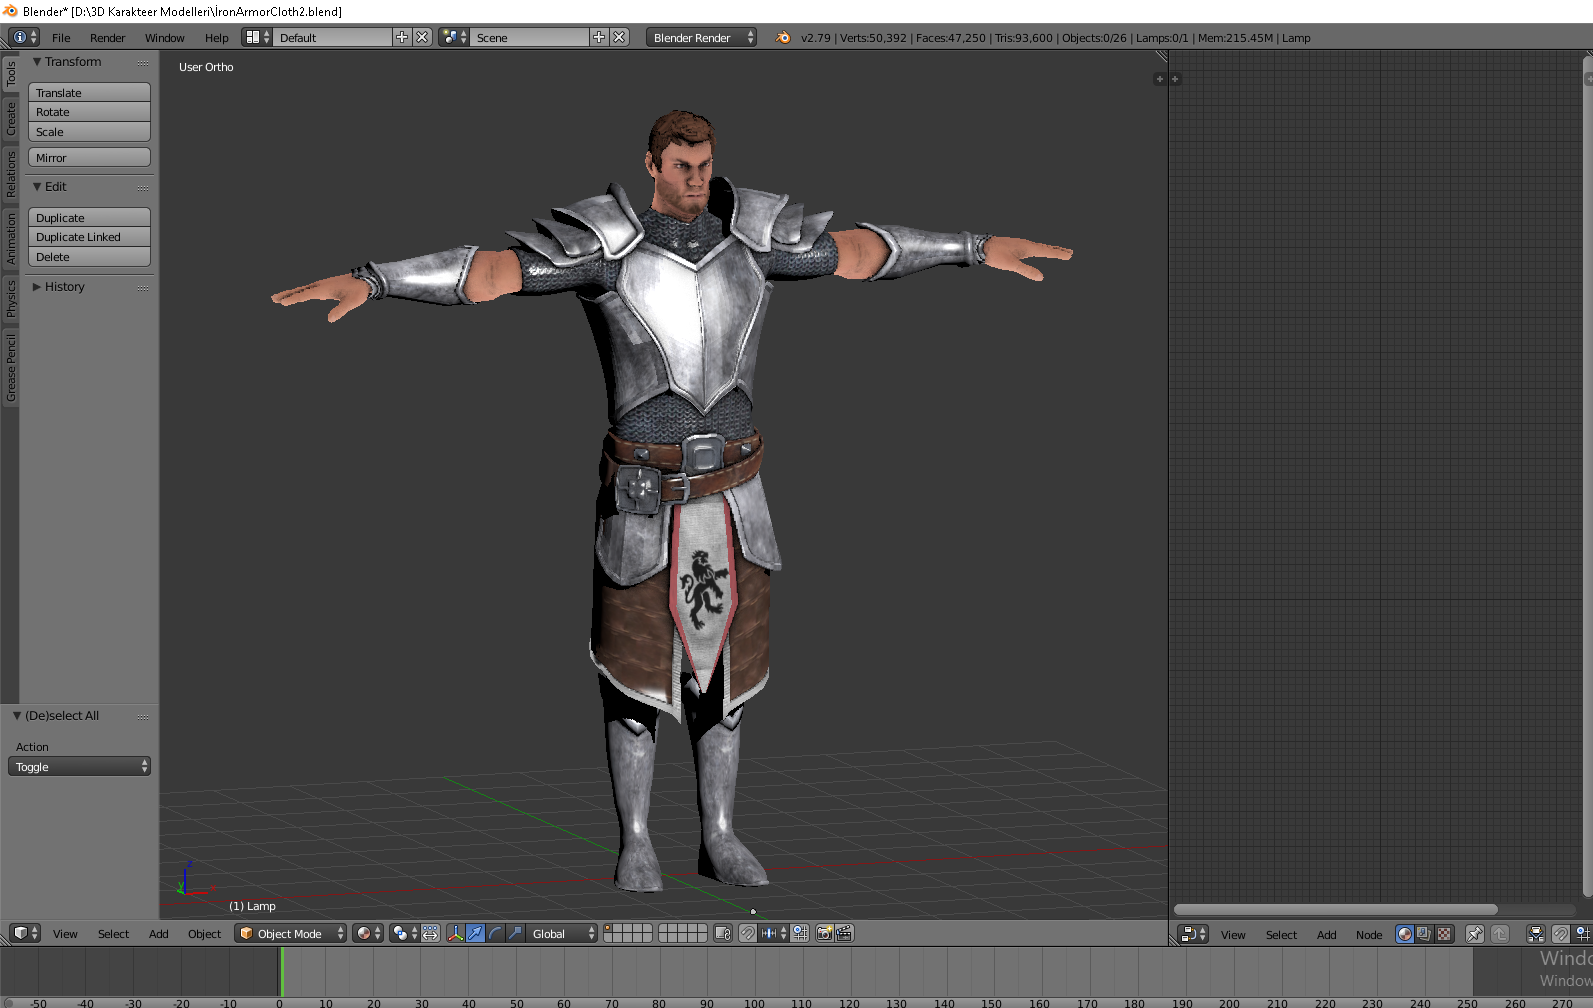Open the Render menu
Viewport: 1593px width, 1008px height.
(x=107, y=38)
